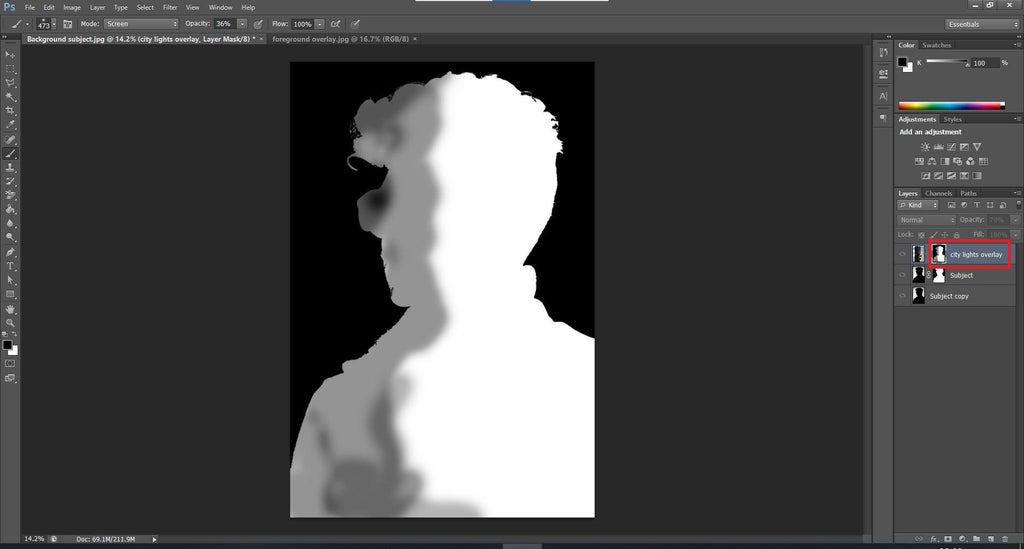Toggle visibility of the Subject layer

[903, 275]
